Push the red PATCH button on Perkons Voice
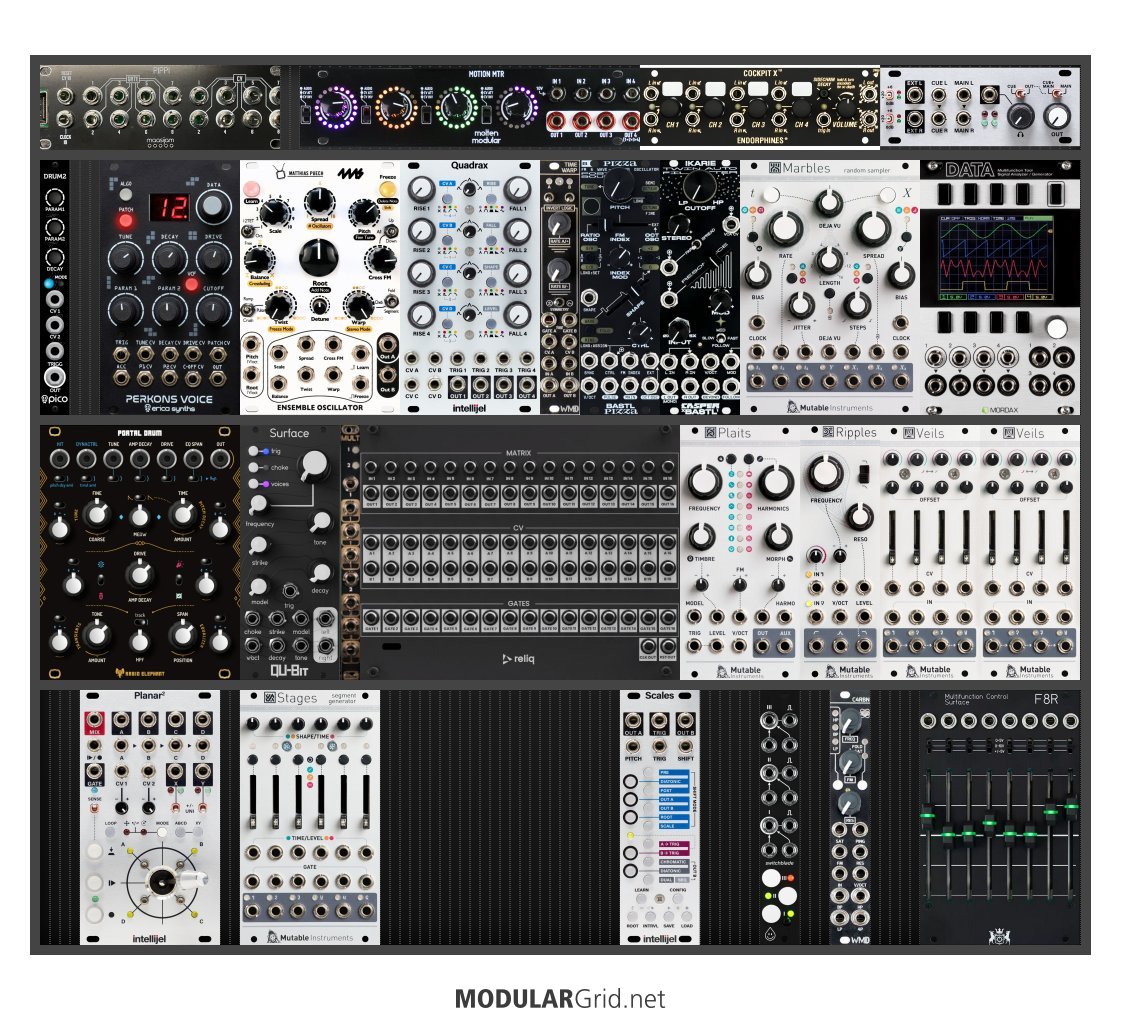 (126, 220)
